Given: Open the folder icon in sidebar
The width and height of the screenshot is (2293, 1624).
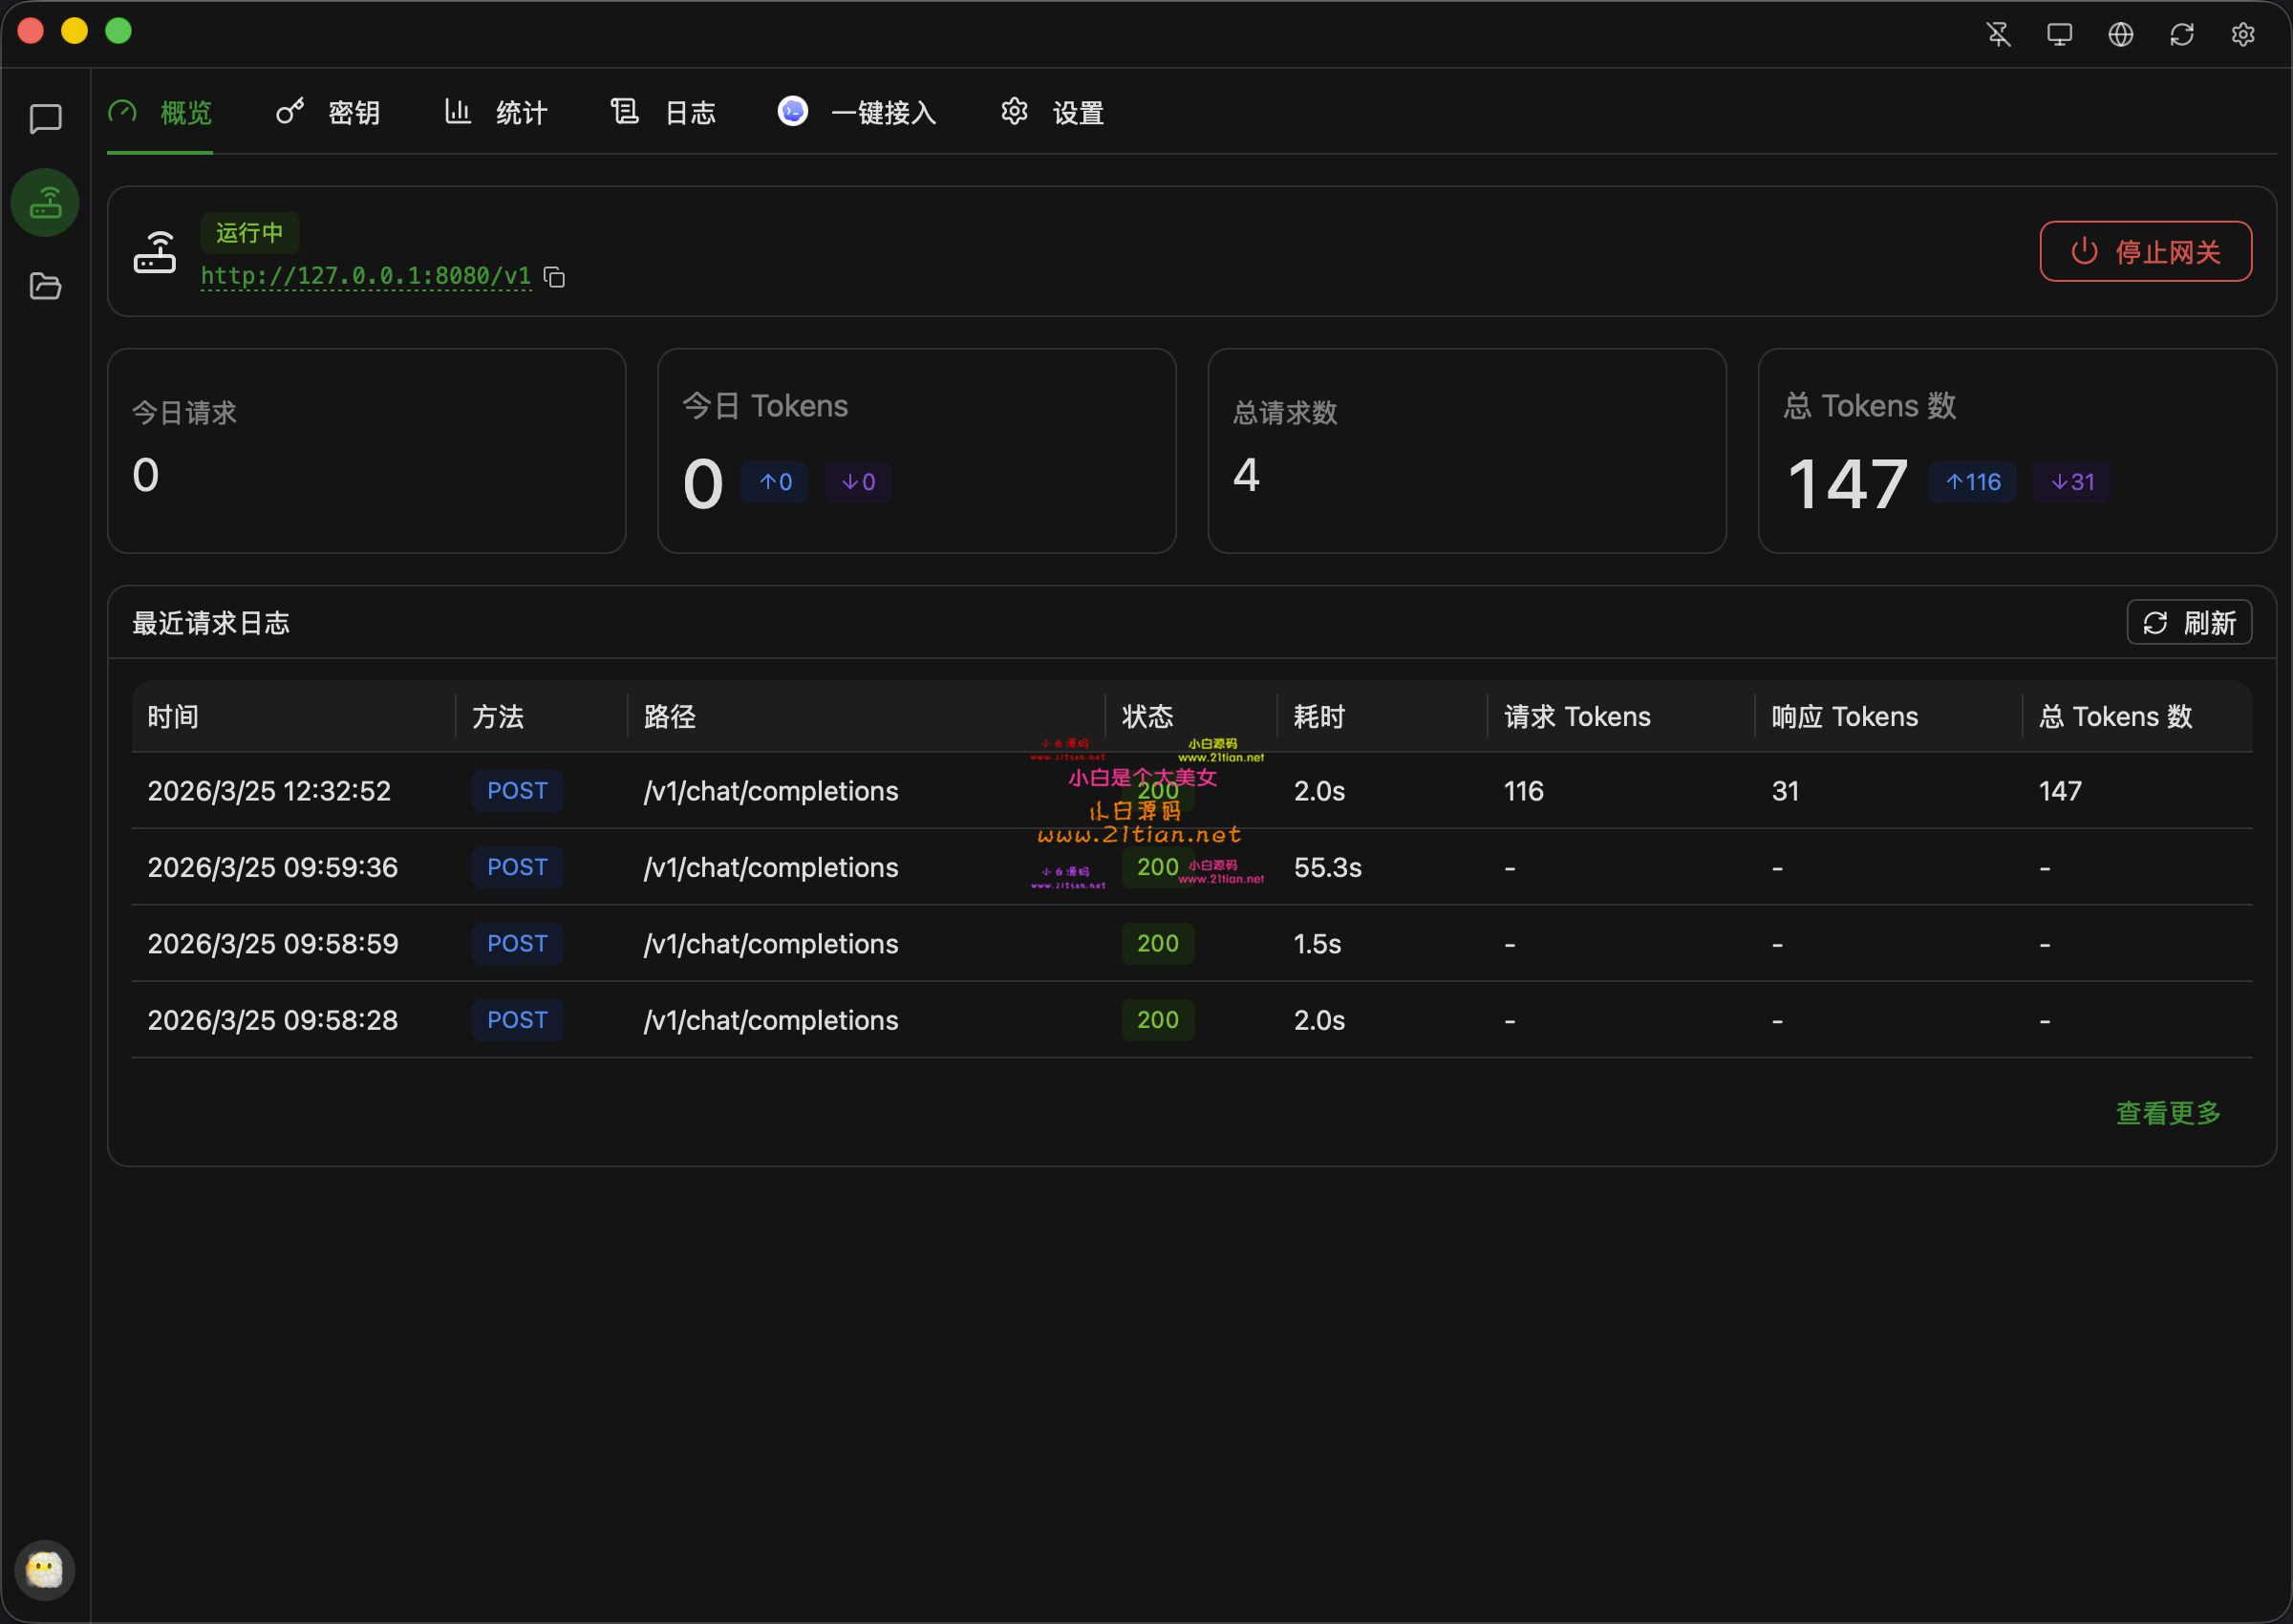Looking at the screenshot, I should coord(45,287).
